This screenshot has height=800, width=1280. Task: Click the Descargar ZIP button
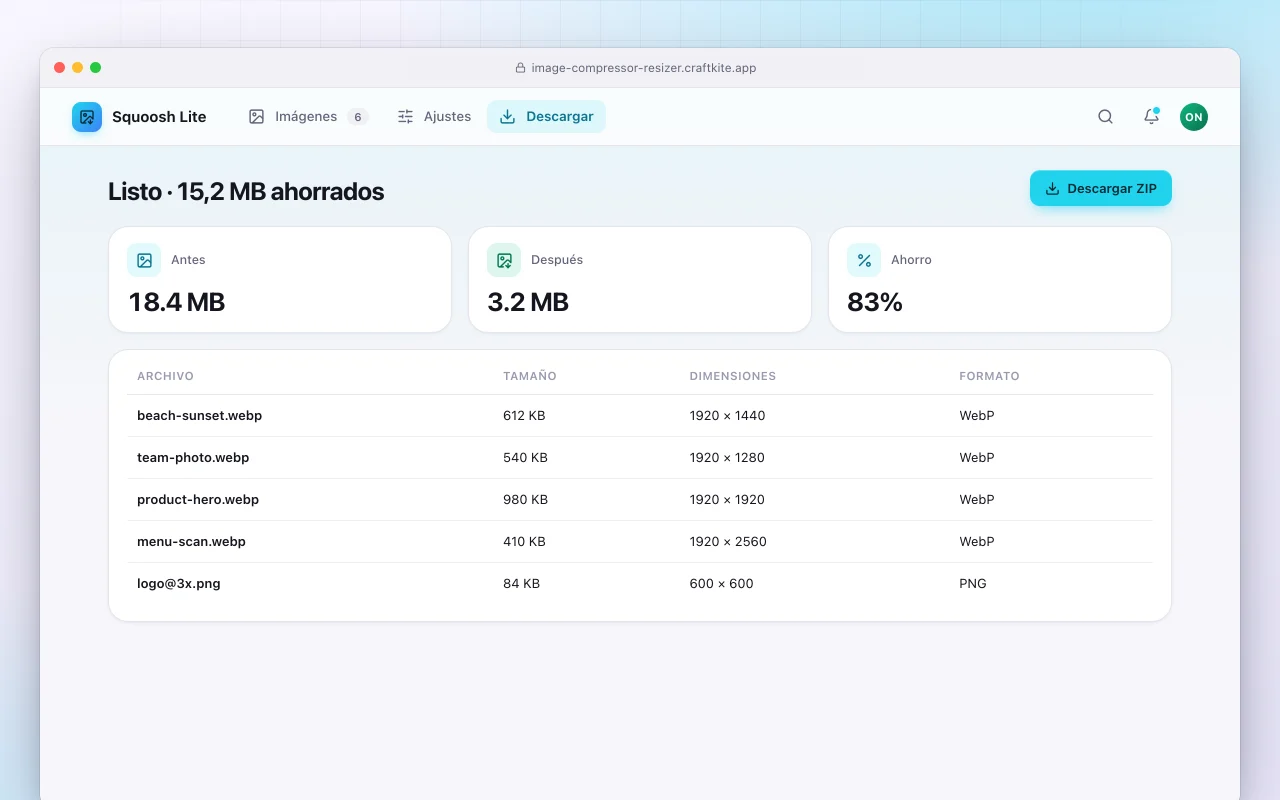(1100, 188)
